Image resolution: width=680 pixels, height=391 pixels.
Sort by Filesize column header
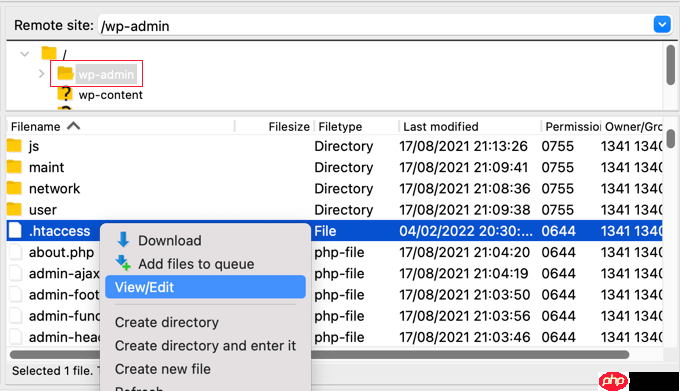pyautogui.click(x=289, y=127)
